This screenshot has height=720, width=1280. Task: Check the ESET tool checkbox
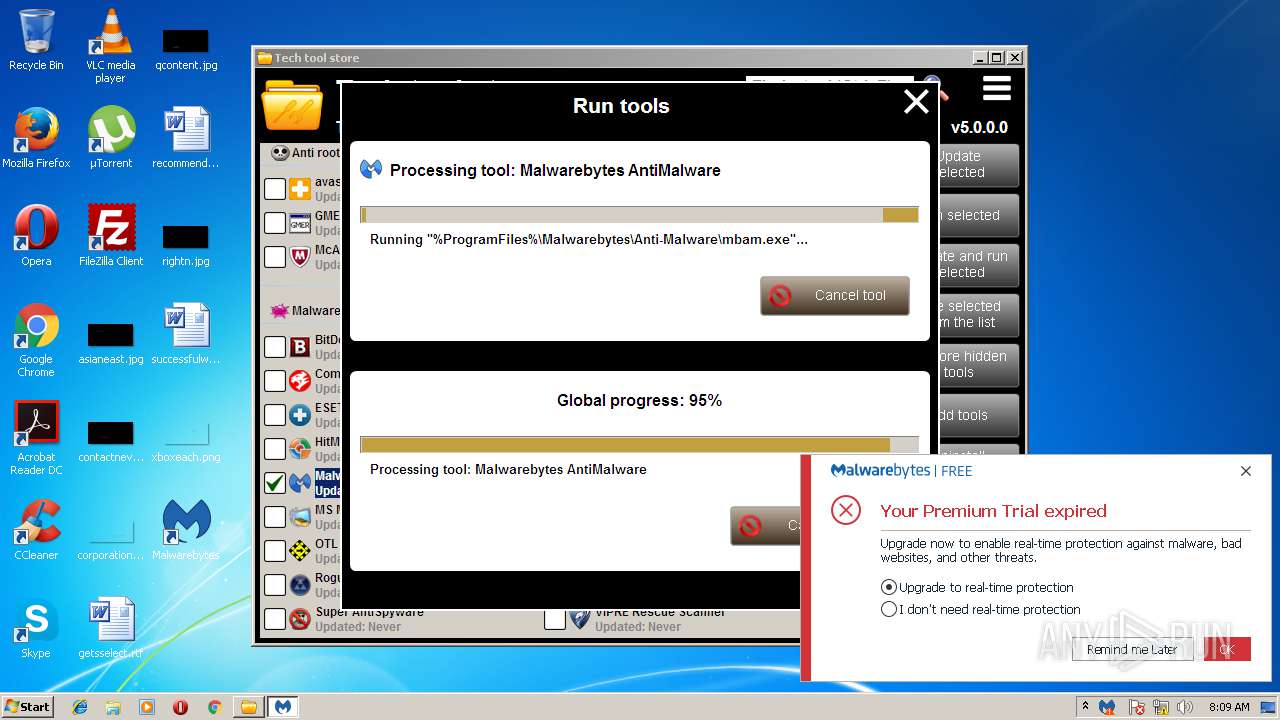point(275,415)
